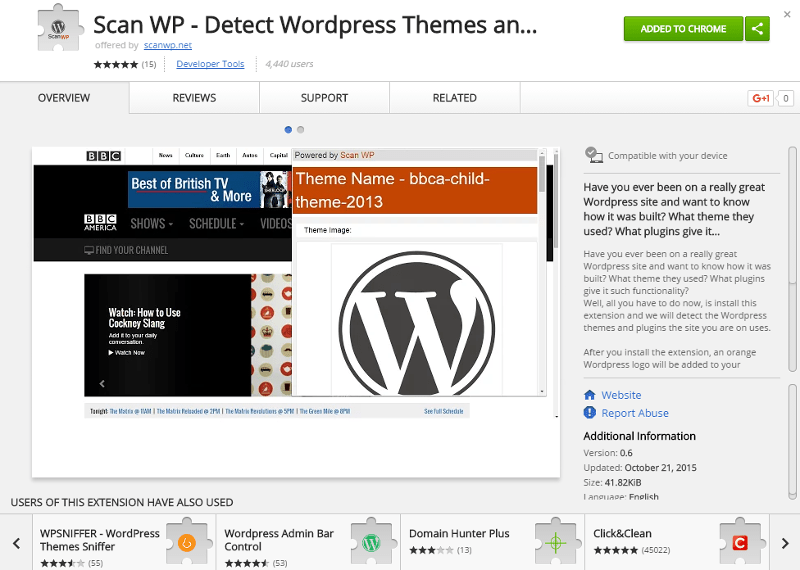
Task: Switch to the Support tab
Action: (324, 97)
